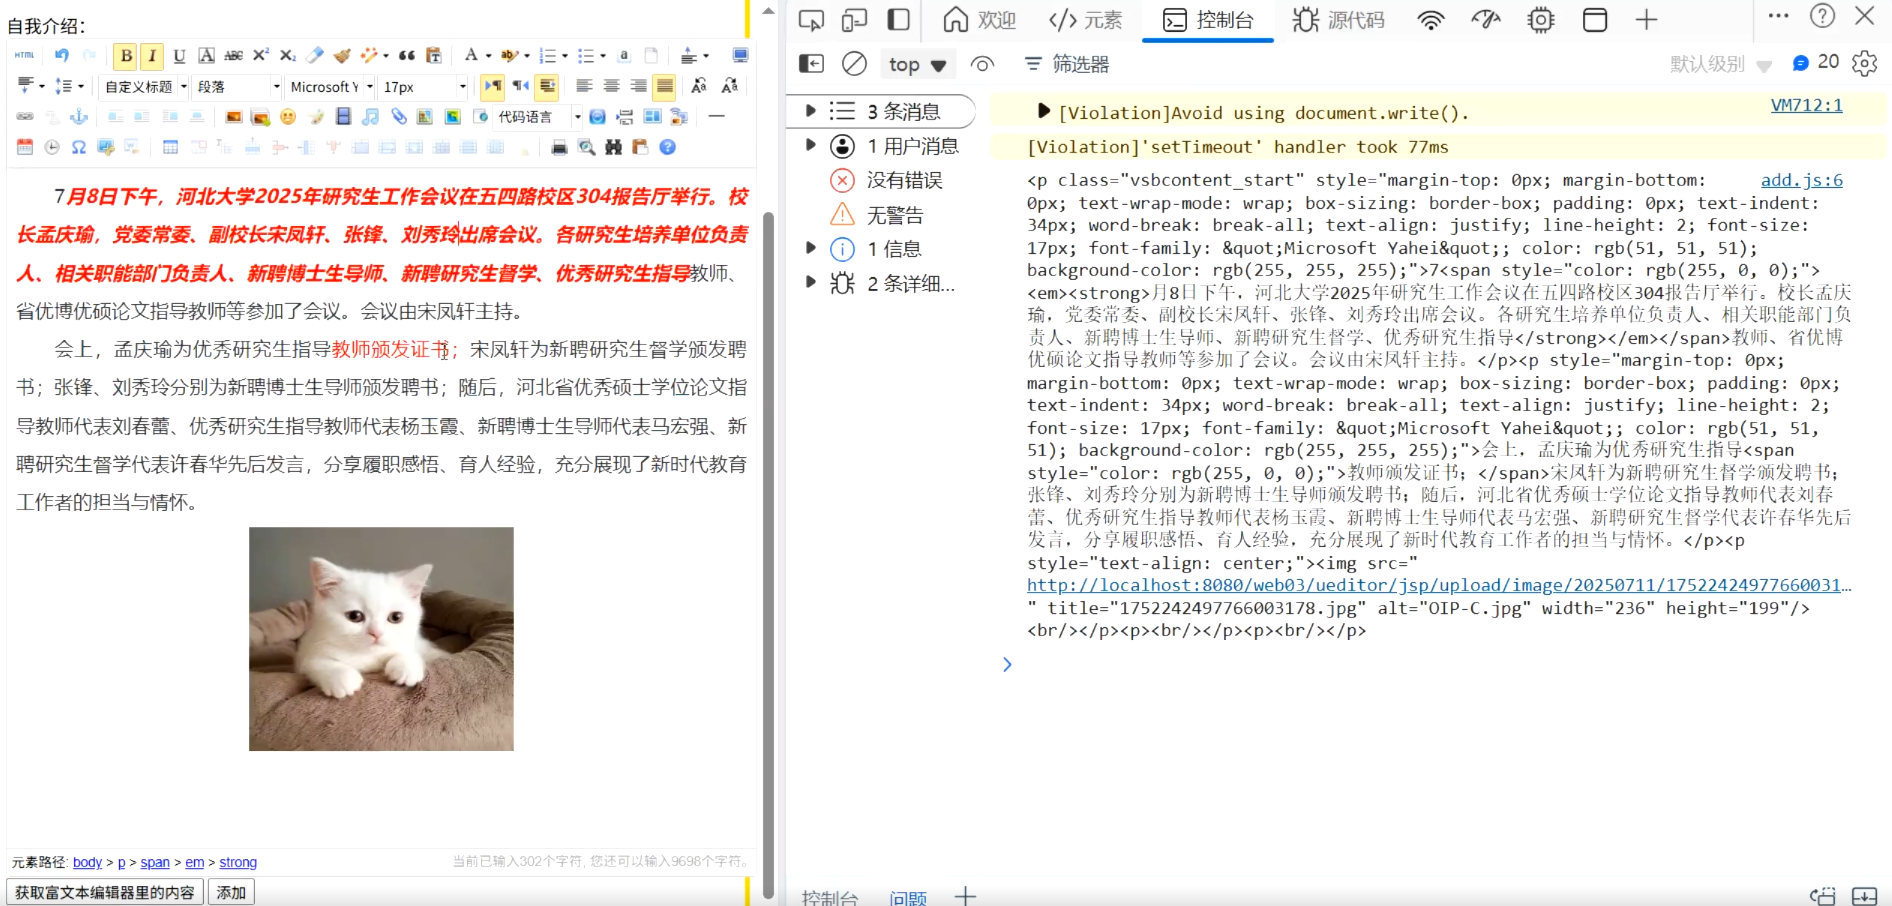Paste as plain text
Image resolution: width=1892 pixels, height=906 pixels.
click(434, 56)
